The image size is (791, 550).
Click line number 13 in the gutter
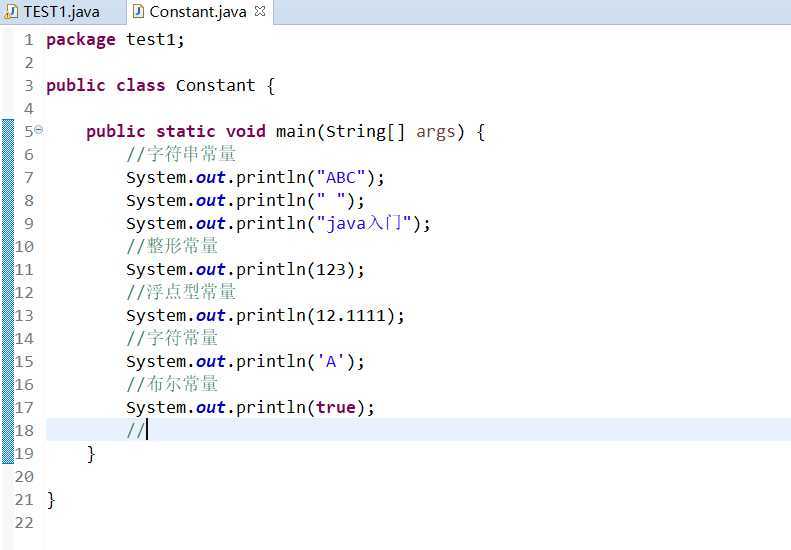(x=24, y=315)
